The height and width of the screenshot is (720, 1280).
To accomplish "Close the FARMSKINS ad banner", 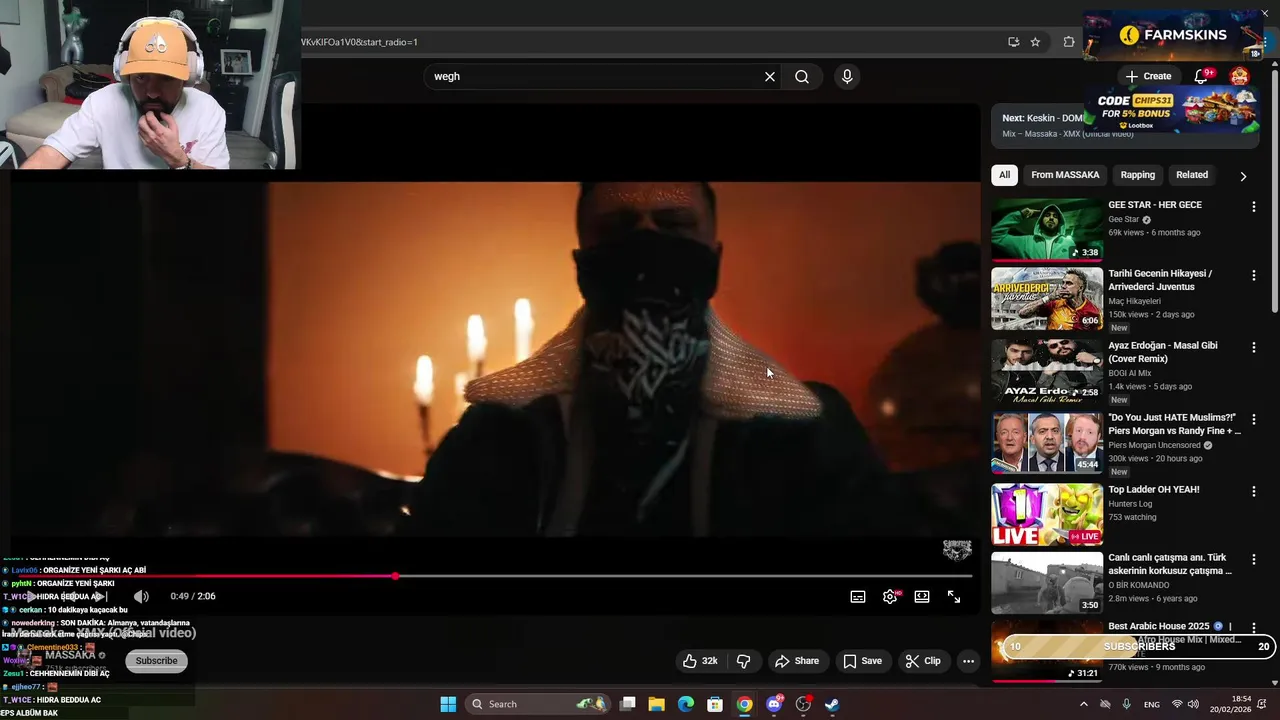I will point(1264,14).
